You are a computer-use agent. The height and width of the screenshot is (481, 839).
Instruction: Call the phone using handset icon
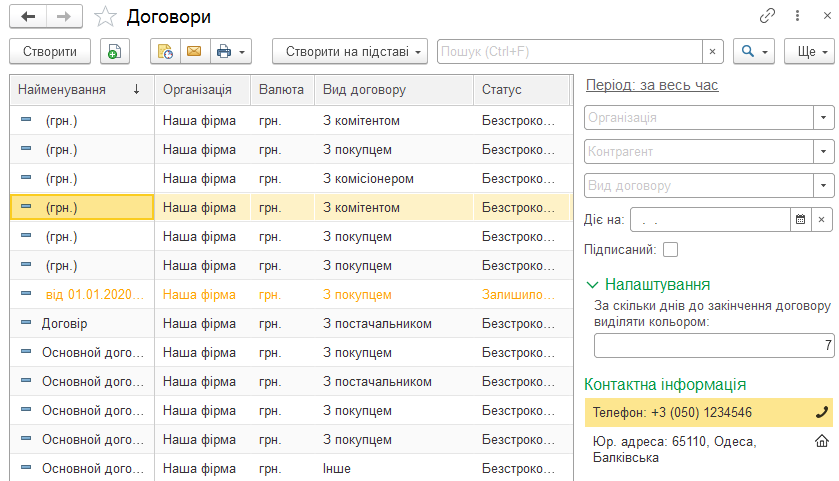821,412
